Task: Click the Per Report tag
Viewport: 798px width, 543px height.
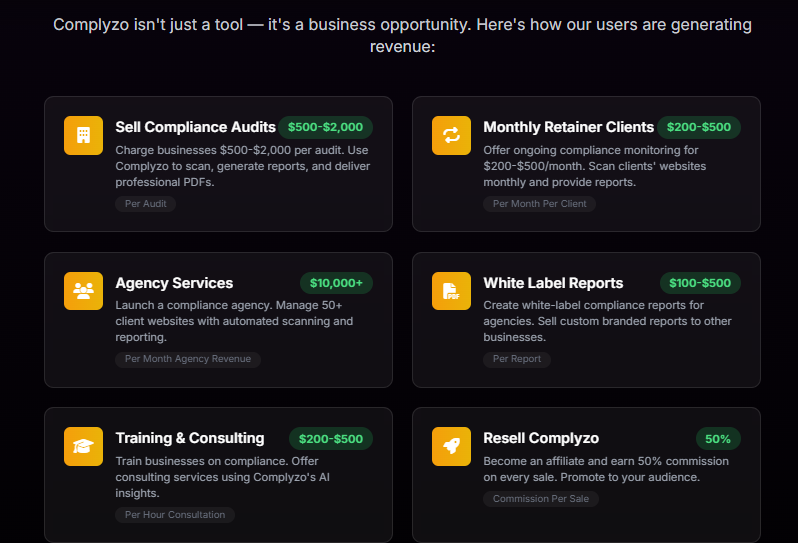Action: 517,359
